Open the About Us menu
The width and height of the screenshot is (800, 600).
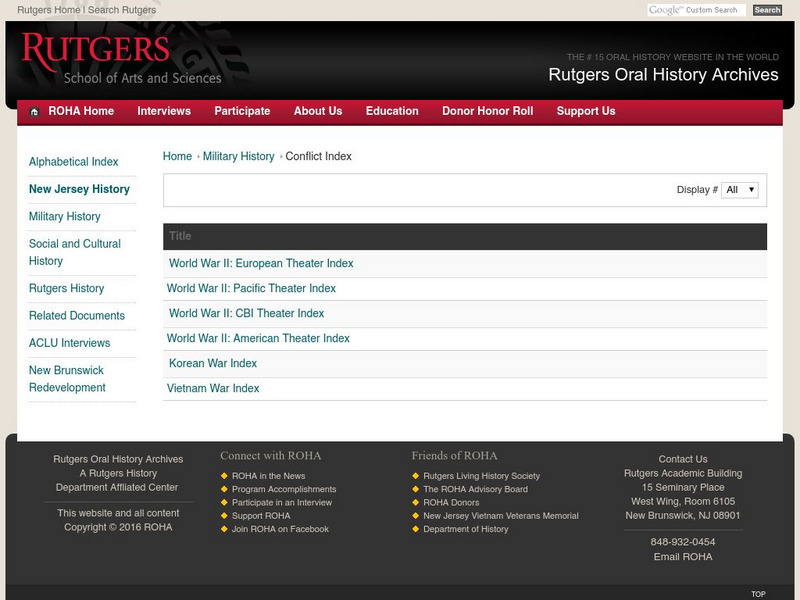click(x=318, y=111)
